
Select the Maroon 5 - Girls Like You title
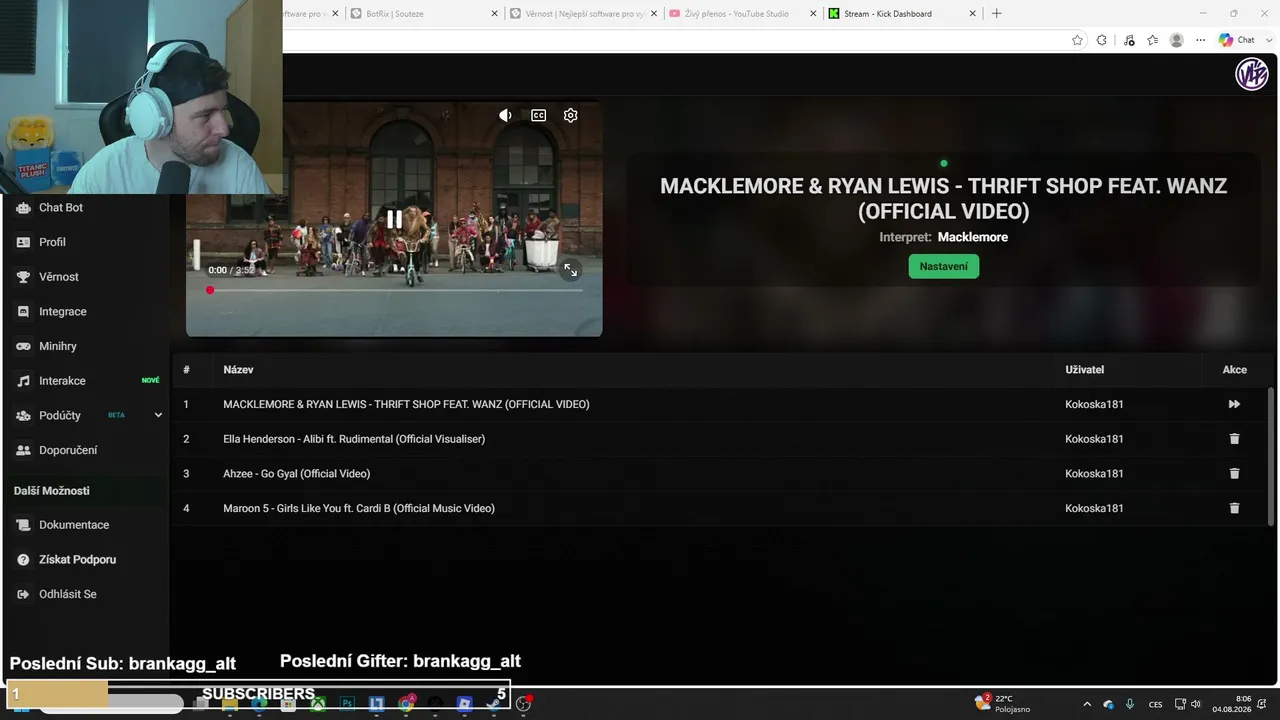click(x=359, y=508)
